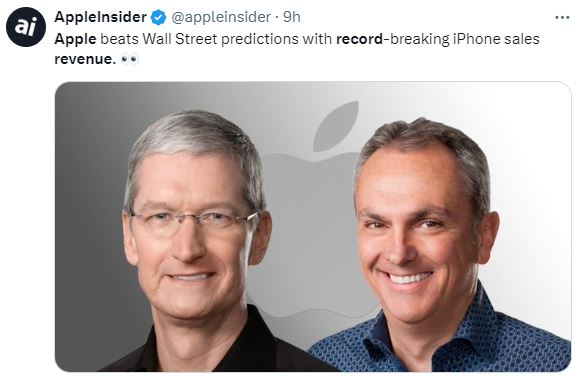Click the bold word record
576x377 pixels.
(x=359, y=39)
